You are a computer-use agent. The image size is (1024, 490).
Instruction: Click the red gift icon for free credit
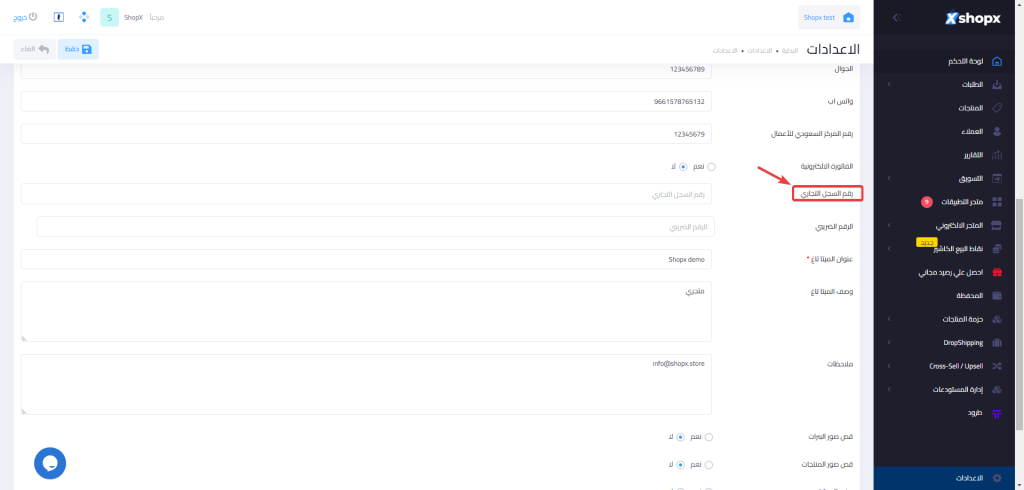(995, 272)
